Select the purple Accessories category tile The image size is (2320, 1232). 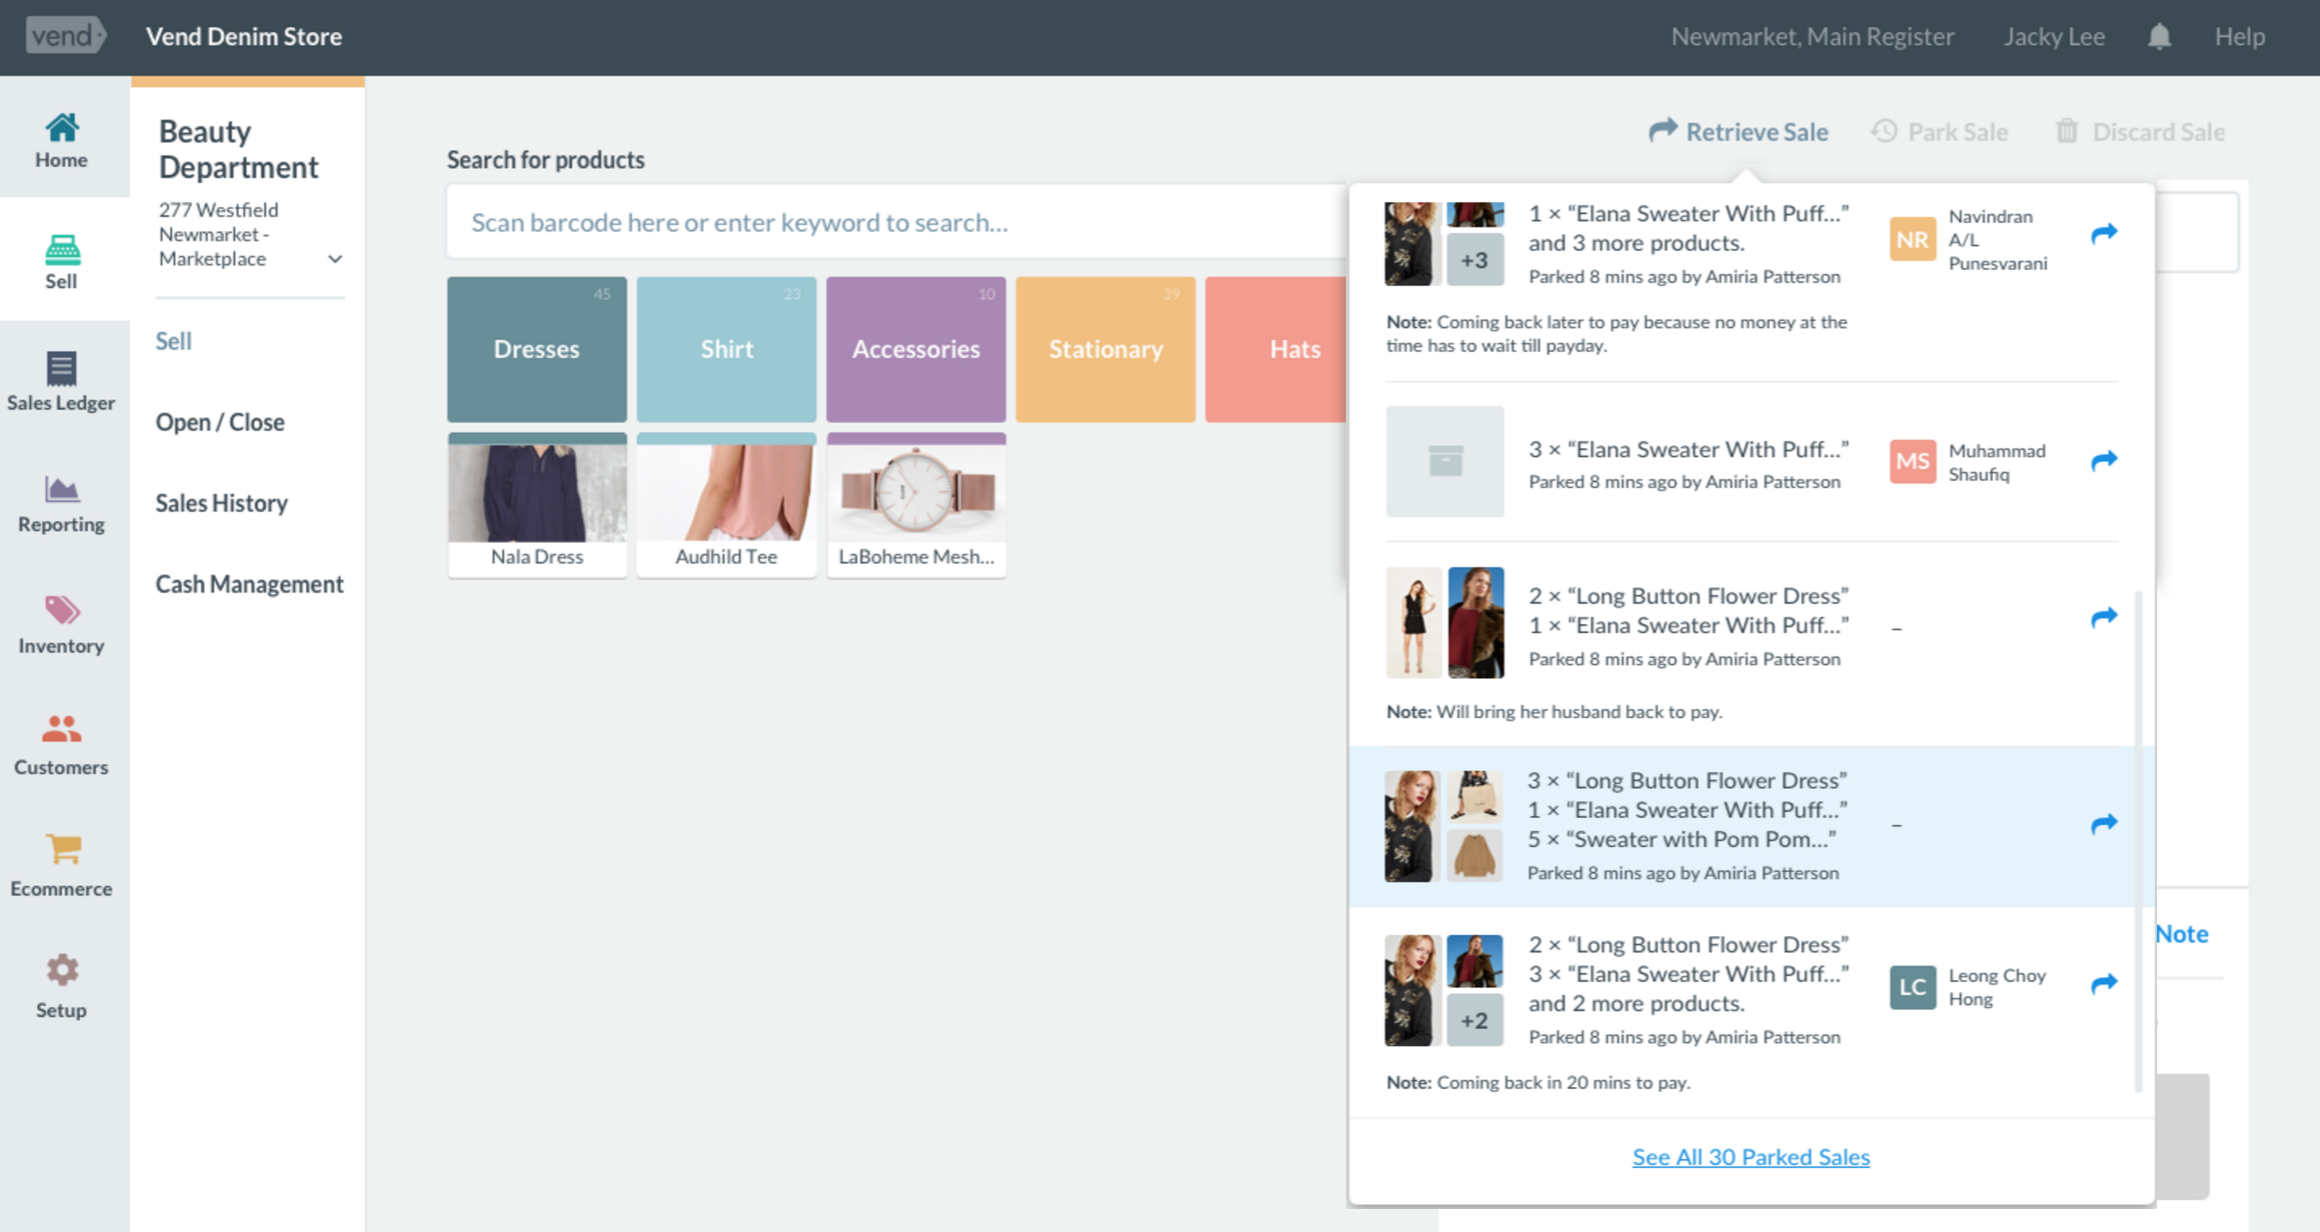tap(915, 349)
